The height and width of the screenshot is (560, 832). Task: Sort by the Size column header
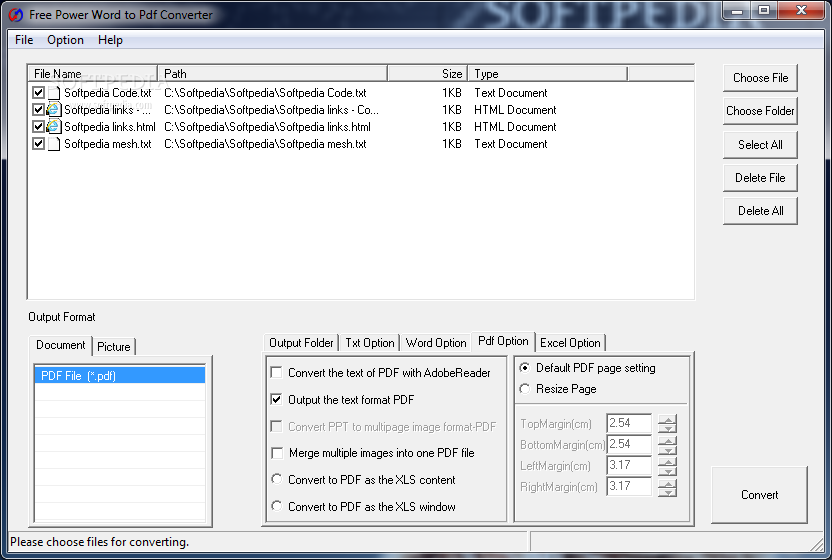(428, 74)
